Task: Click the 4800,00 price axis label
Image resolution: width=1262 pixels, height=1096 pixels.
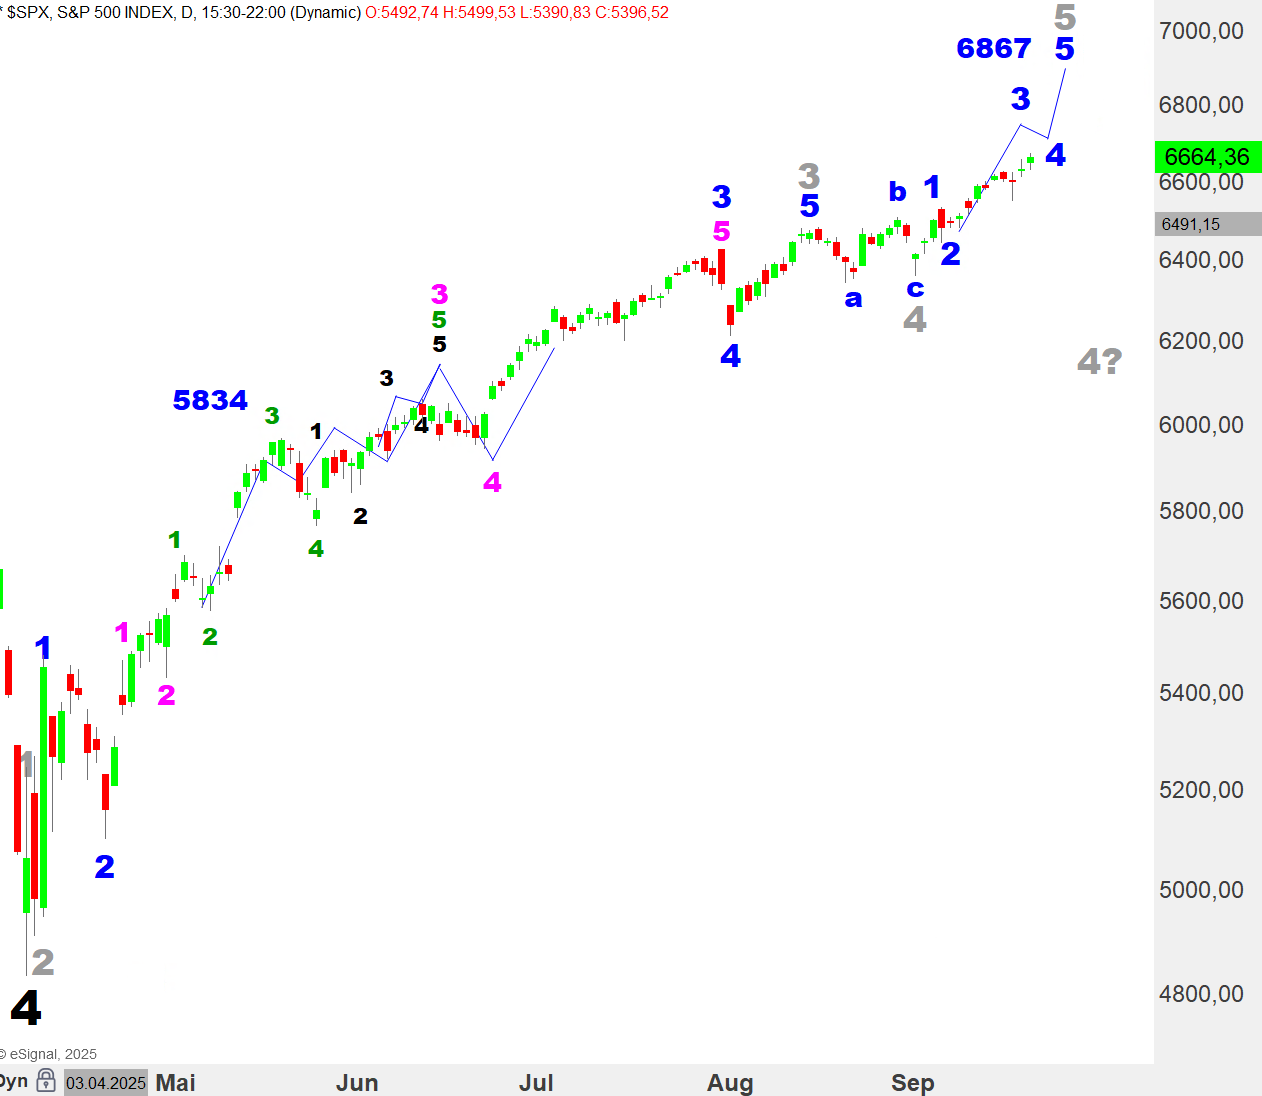Action: coord(1201,994)
